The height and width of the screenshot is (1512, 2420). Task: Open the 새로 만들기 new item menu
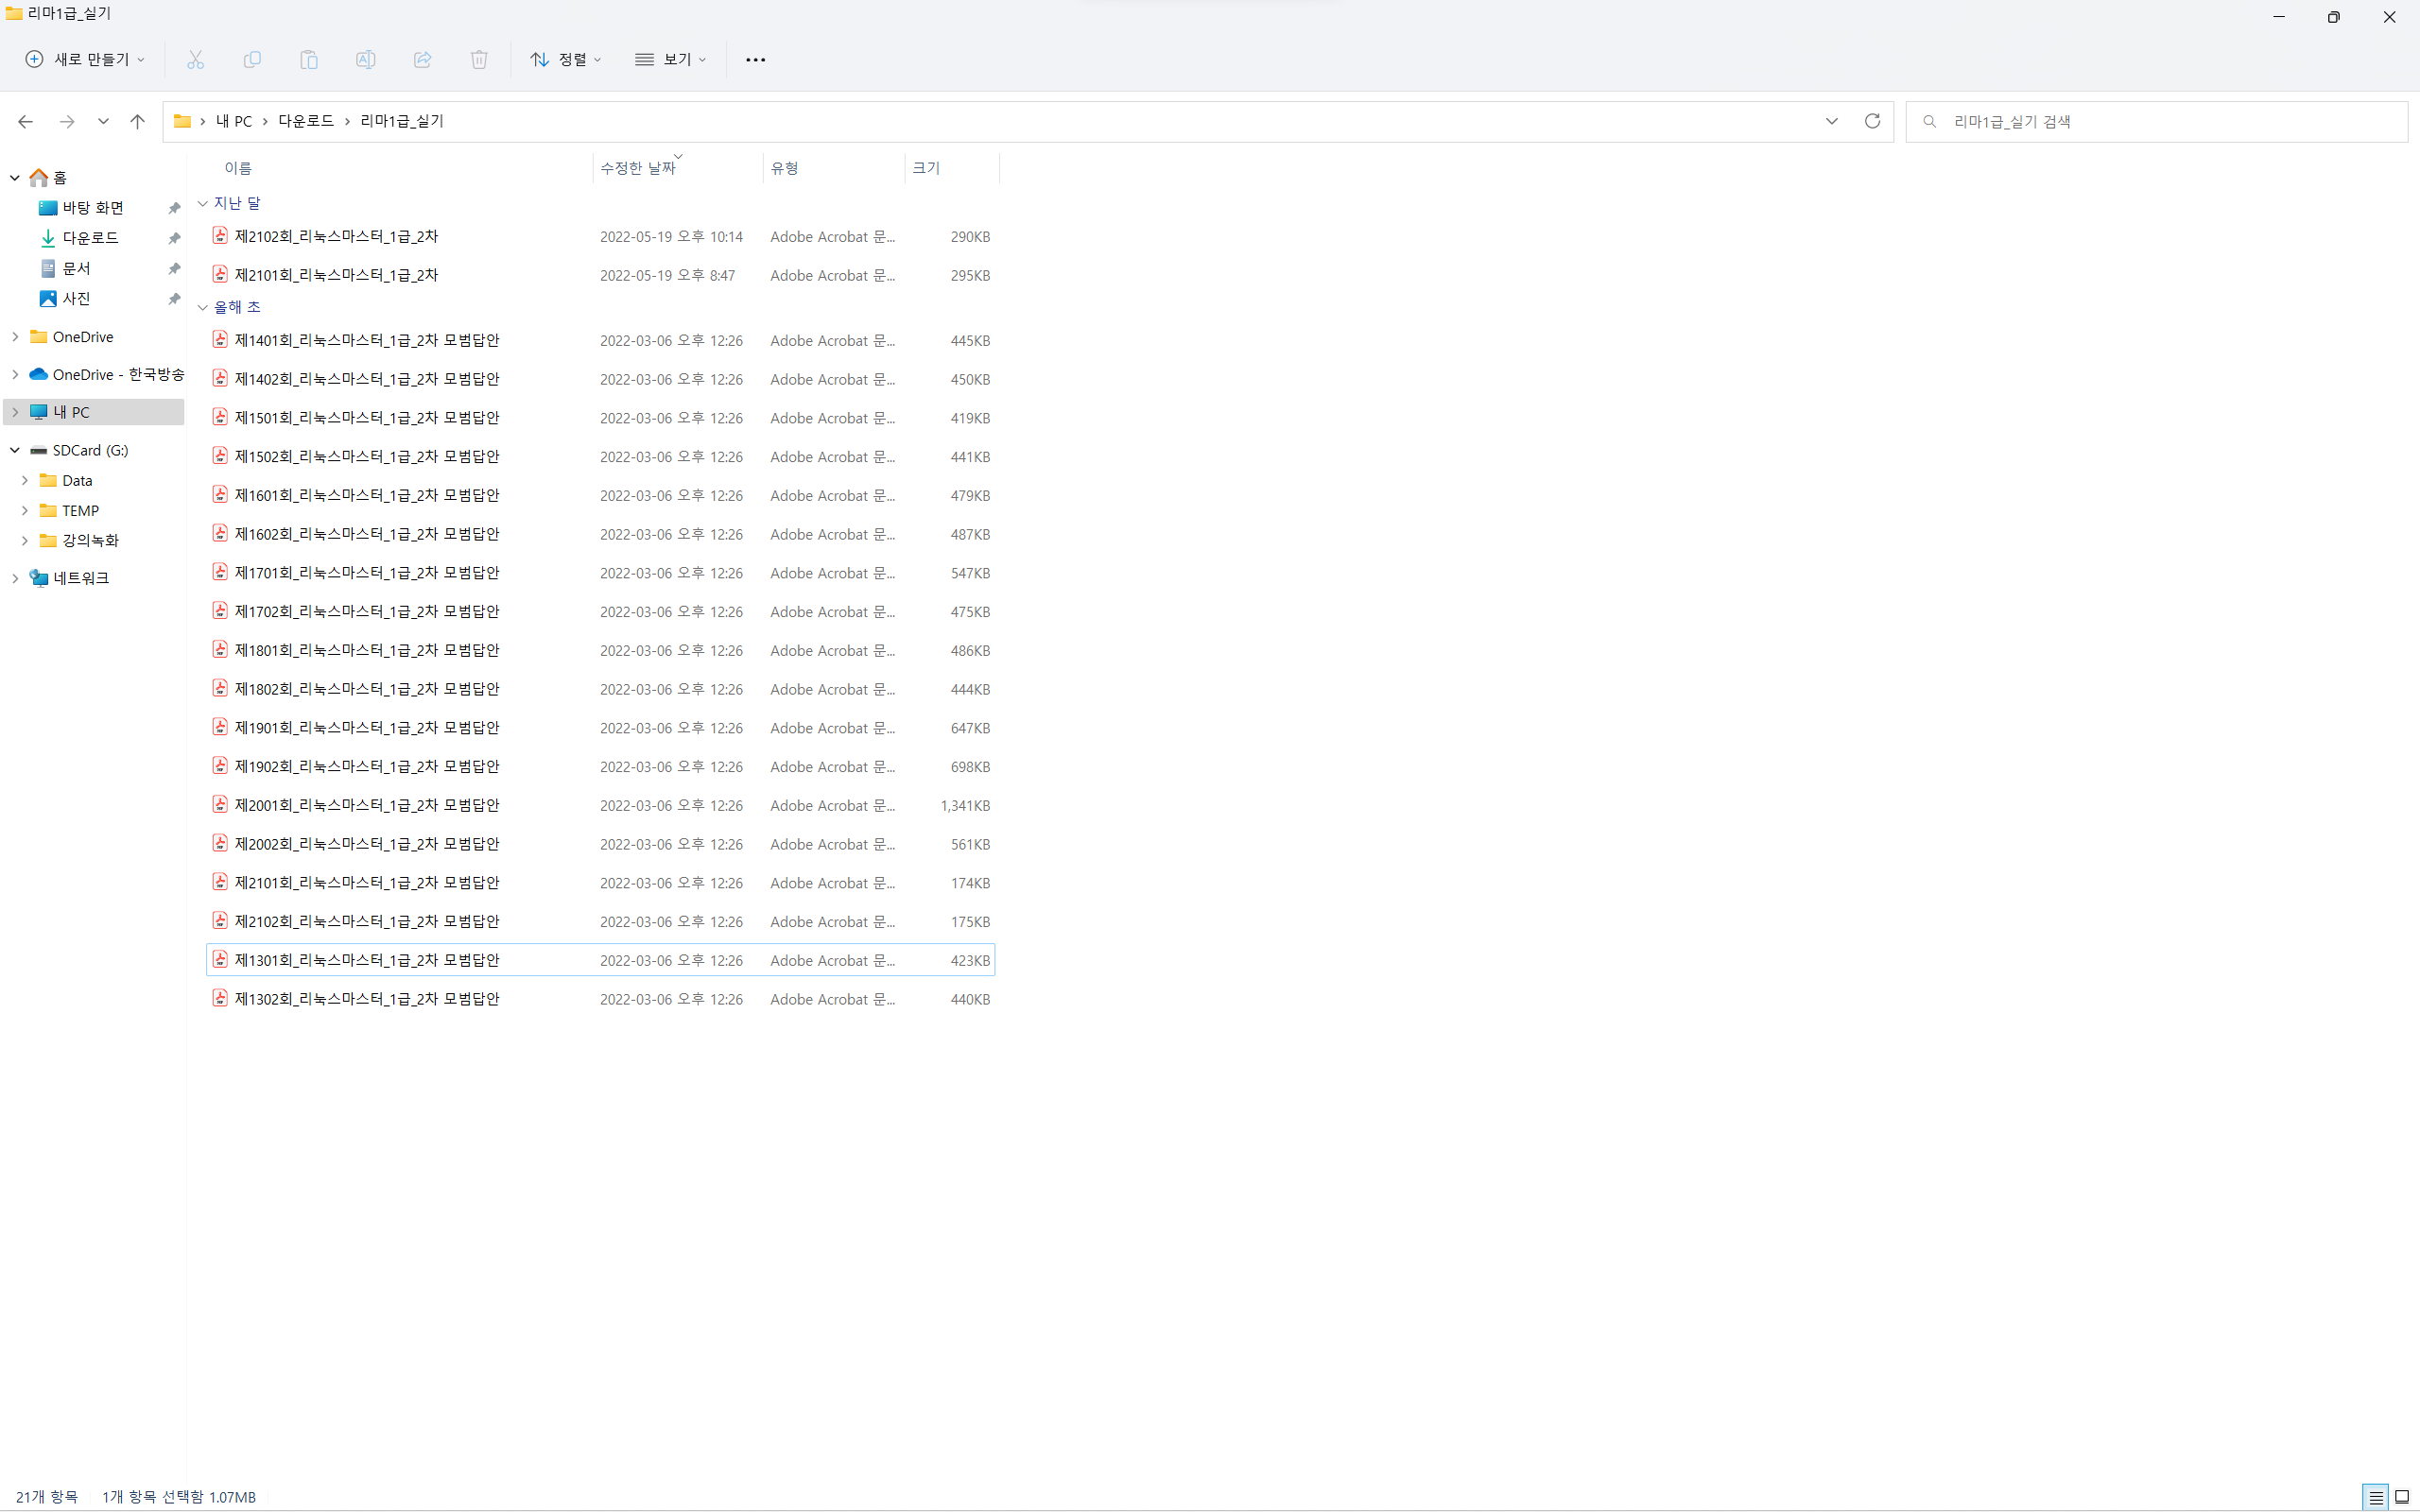[85, 60]
